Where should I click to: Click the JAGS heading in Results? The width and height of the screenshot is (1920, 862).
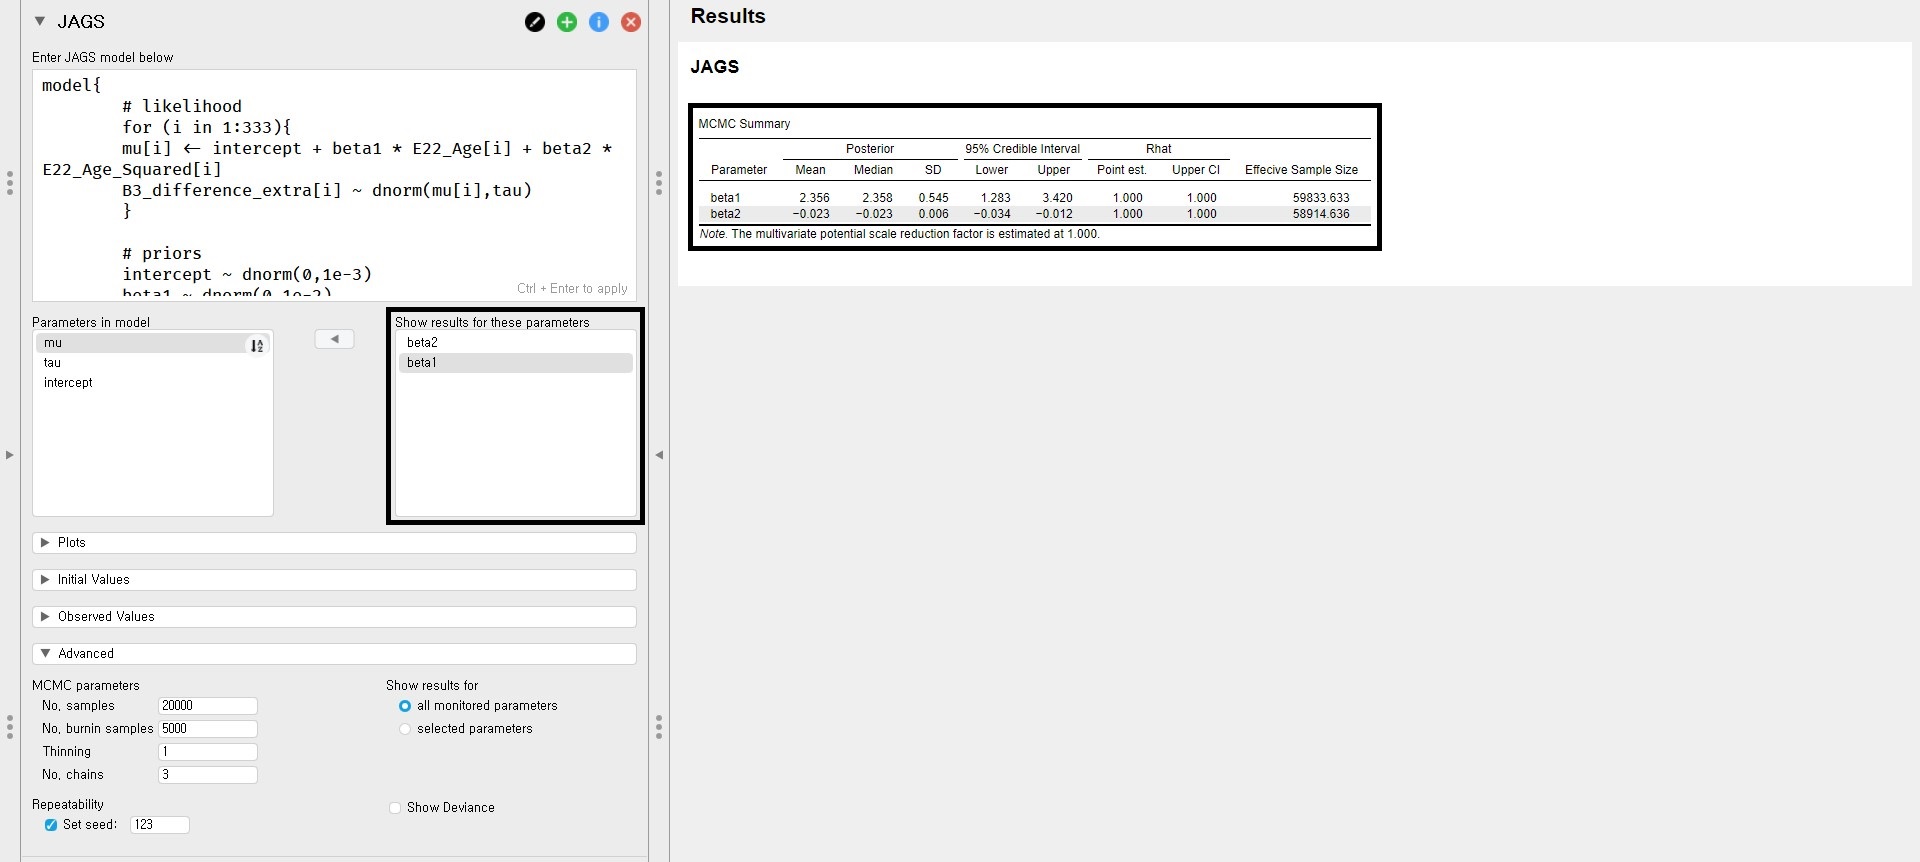click(714, 67)
